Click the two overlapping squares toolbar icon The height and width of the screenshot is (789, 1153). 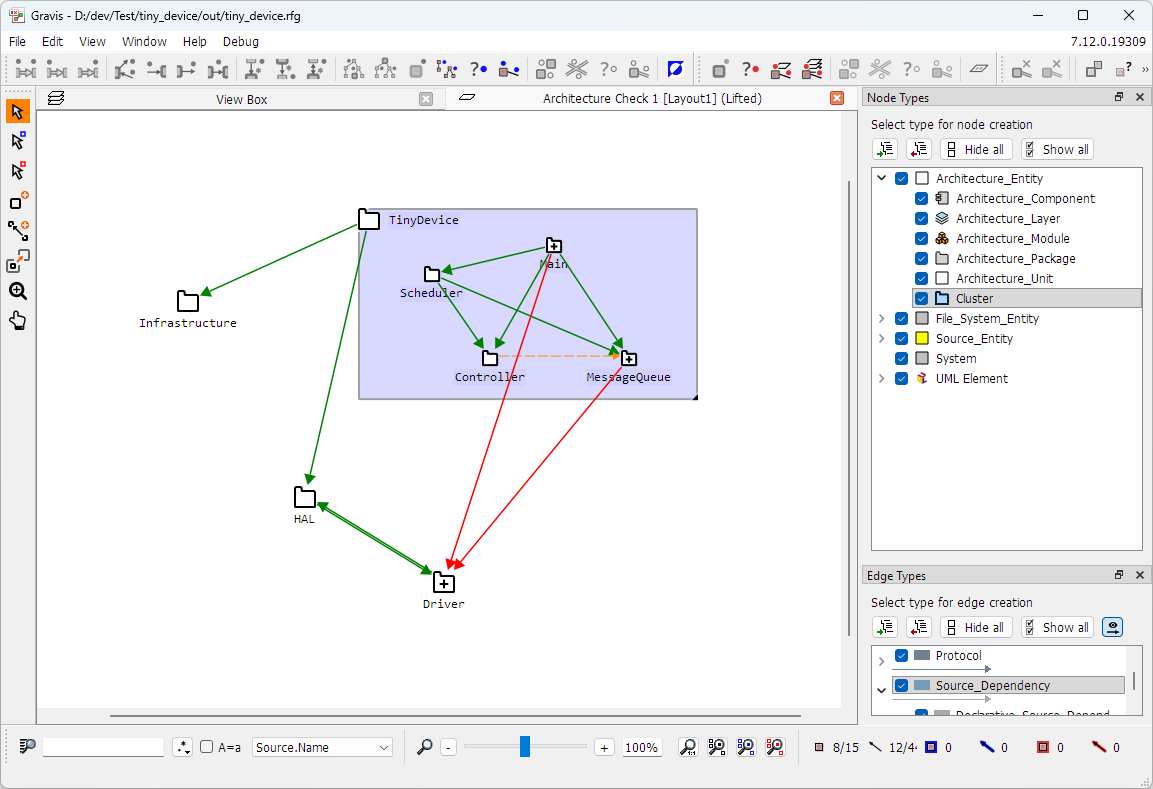coord(1093,70)
